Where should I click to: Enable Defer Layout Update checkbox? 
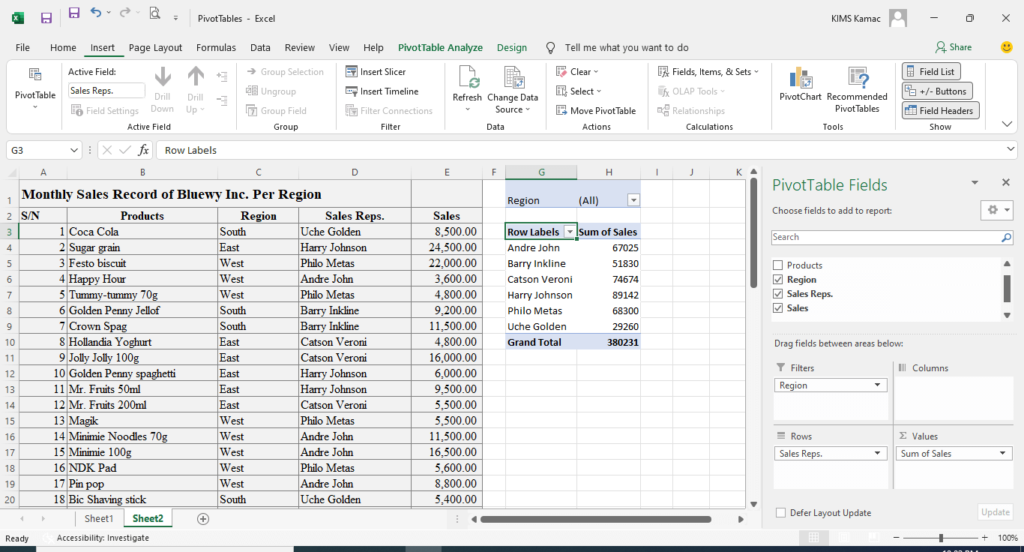(x=781, y=513)
